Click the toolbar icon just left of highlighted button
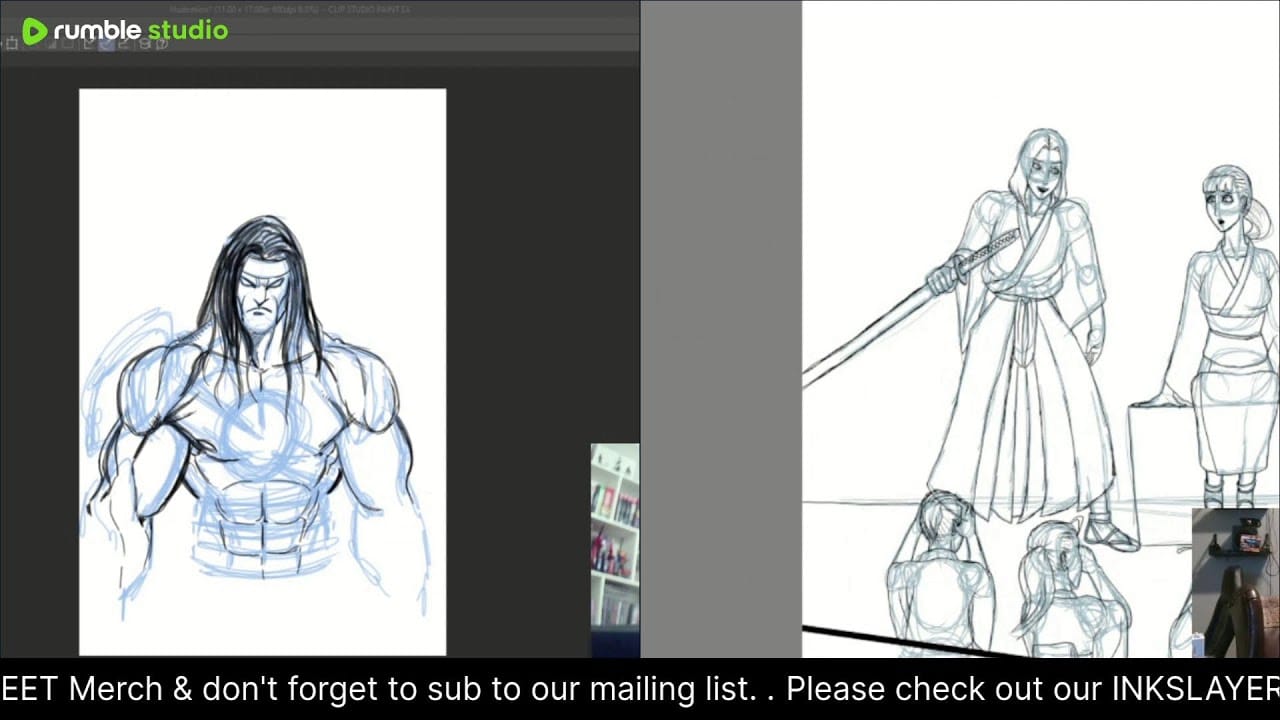1280x720 pixels. 89,44
